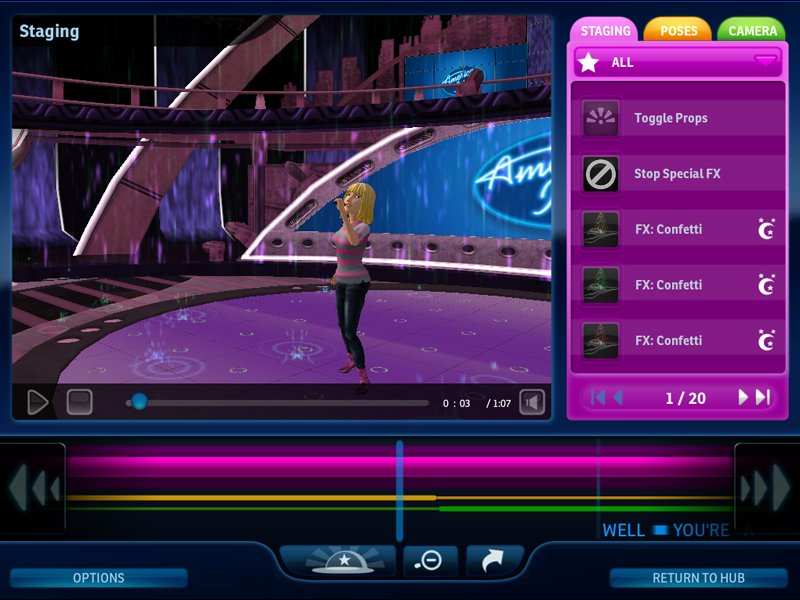Screen dimensions: 800x600
Task: Click the 1 / 20 page indicator
Action: pos(685,398)
